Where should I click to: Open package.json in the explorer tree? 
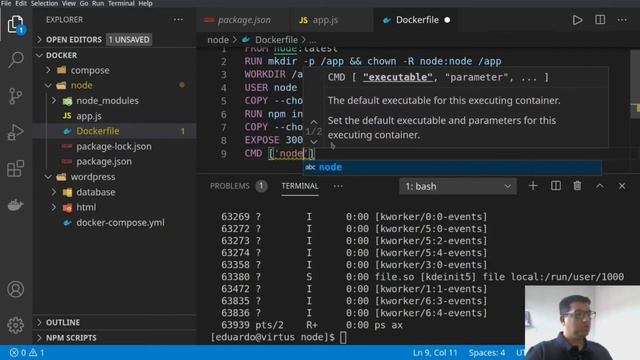pyautogui.click(x=104, y=162)
